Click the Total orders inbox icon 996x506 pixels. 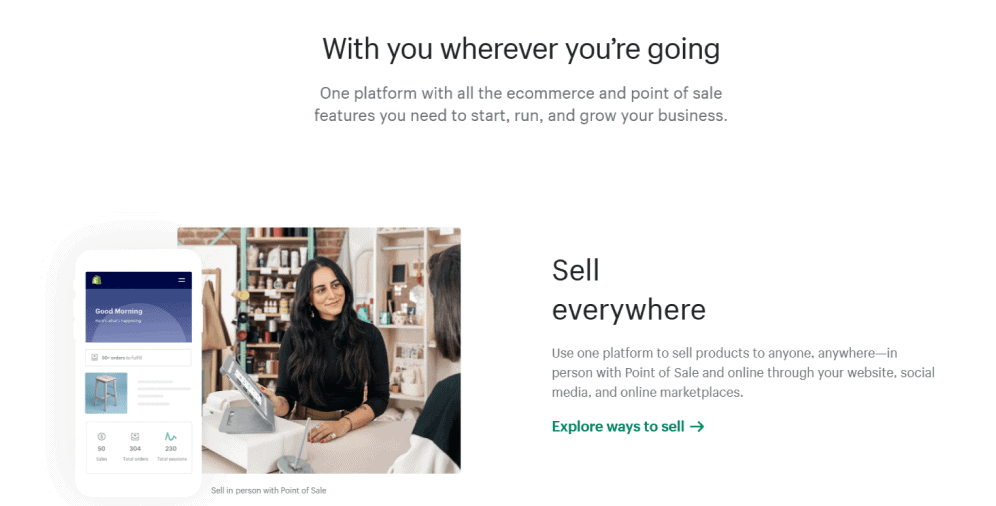135,437
